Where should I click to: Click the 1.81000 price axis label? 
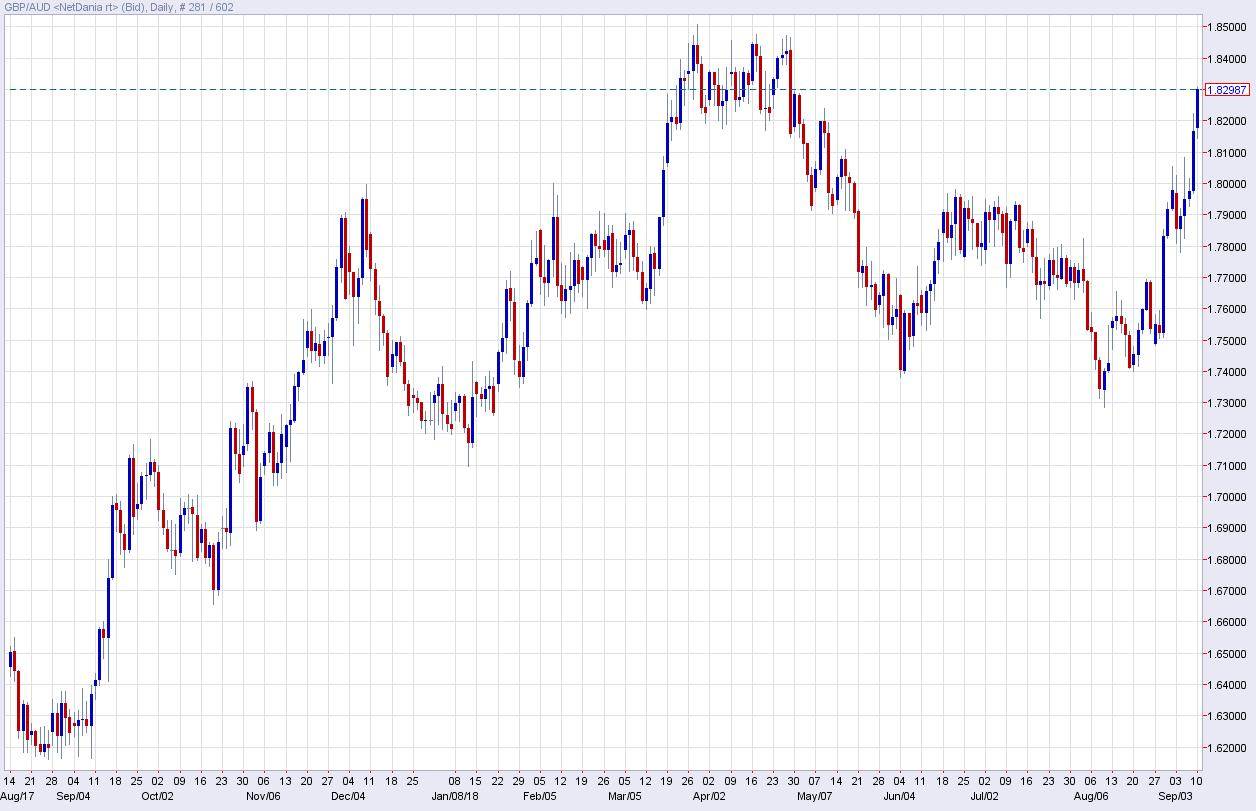tap(1227, 153)
